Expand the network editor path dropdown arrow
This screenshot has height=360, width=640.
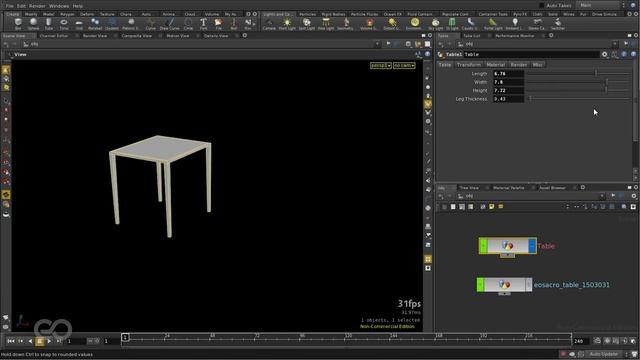tap(602, 196)
